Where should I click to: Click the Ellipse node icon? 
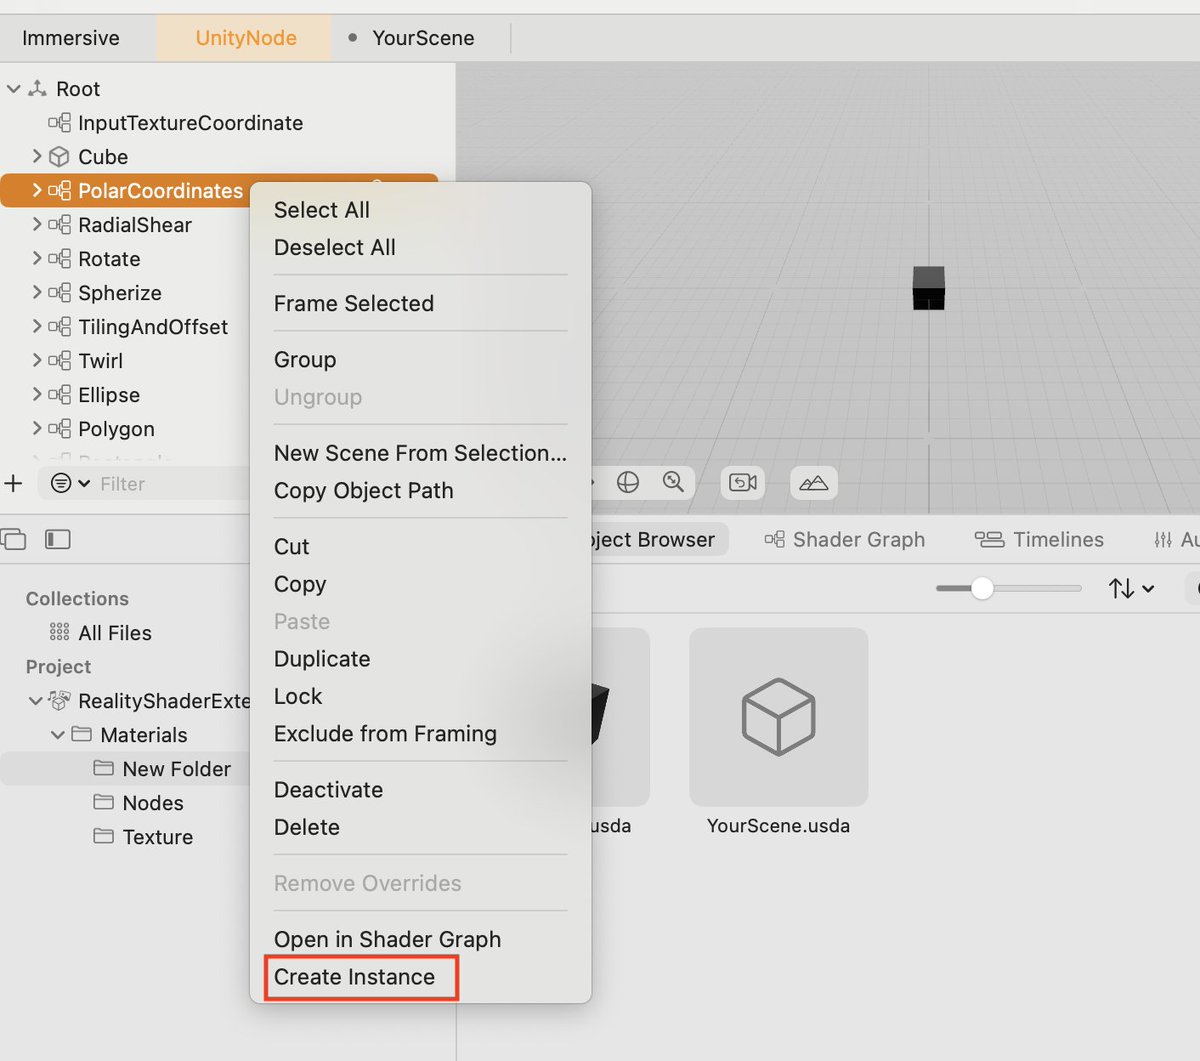pyautogui.click(x=60, y=395)
